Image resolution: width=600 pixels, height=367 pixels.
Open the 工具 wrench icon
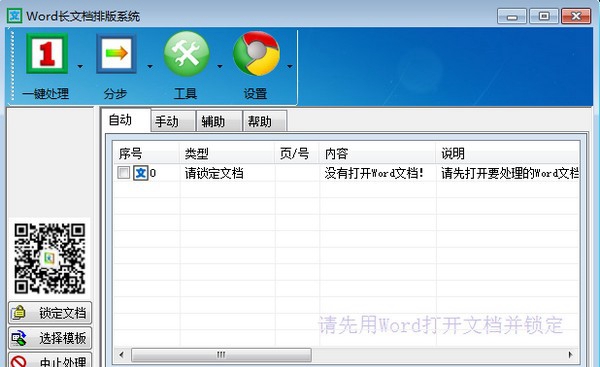pyautogui.click(x=186, y=54)
